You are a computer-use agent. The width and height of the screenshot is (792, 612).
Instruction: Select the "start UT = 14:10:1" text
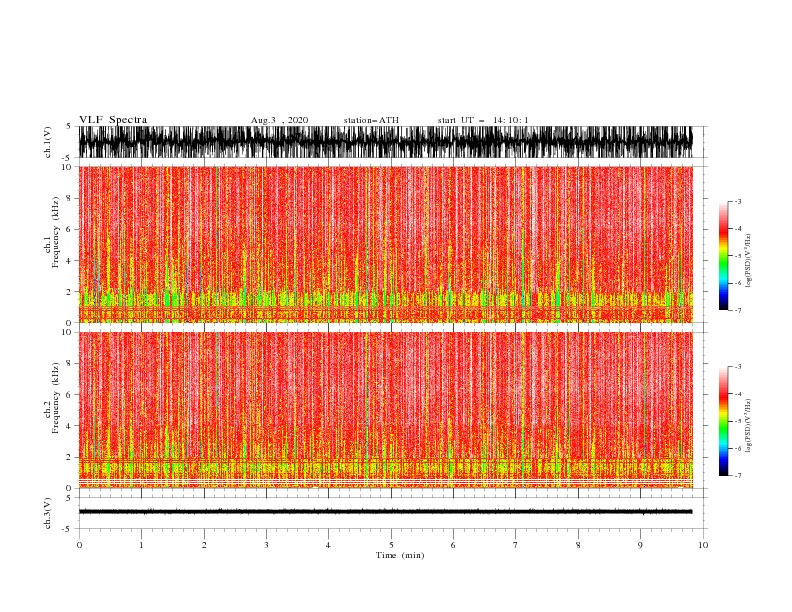click(x=483, y=120)
